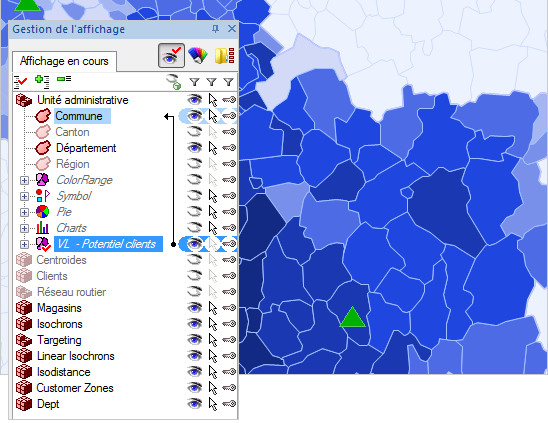Expand the ColorRange tree node
This screenshot has width=548, height=423.
[24, 180]
